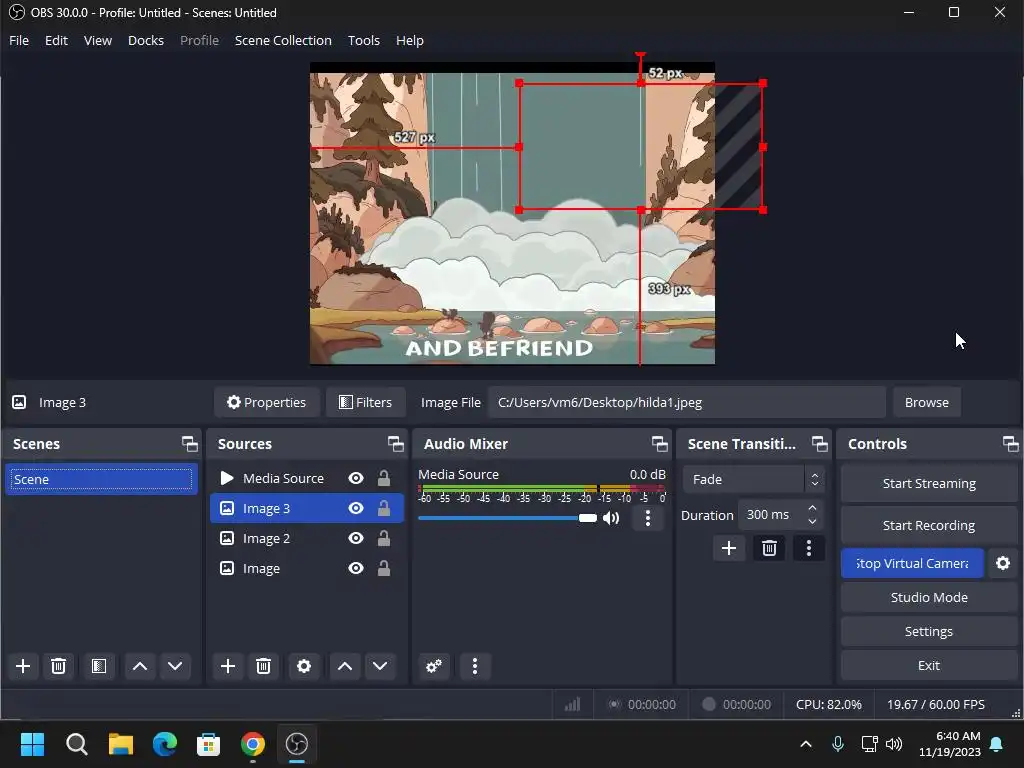Add a scene transition with plus button
The height and width of the screenshot is (768, 1024).
[729, 548]
